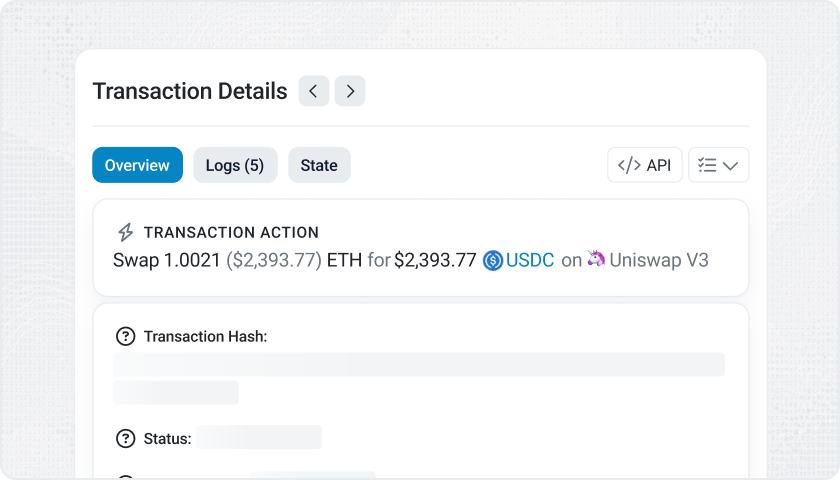This screenshot has height=480, width=840.
Task: Click the TRANSACTION ACTION label
Action: 231,232
